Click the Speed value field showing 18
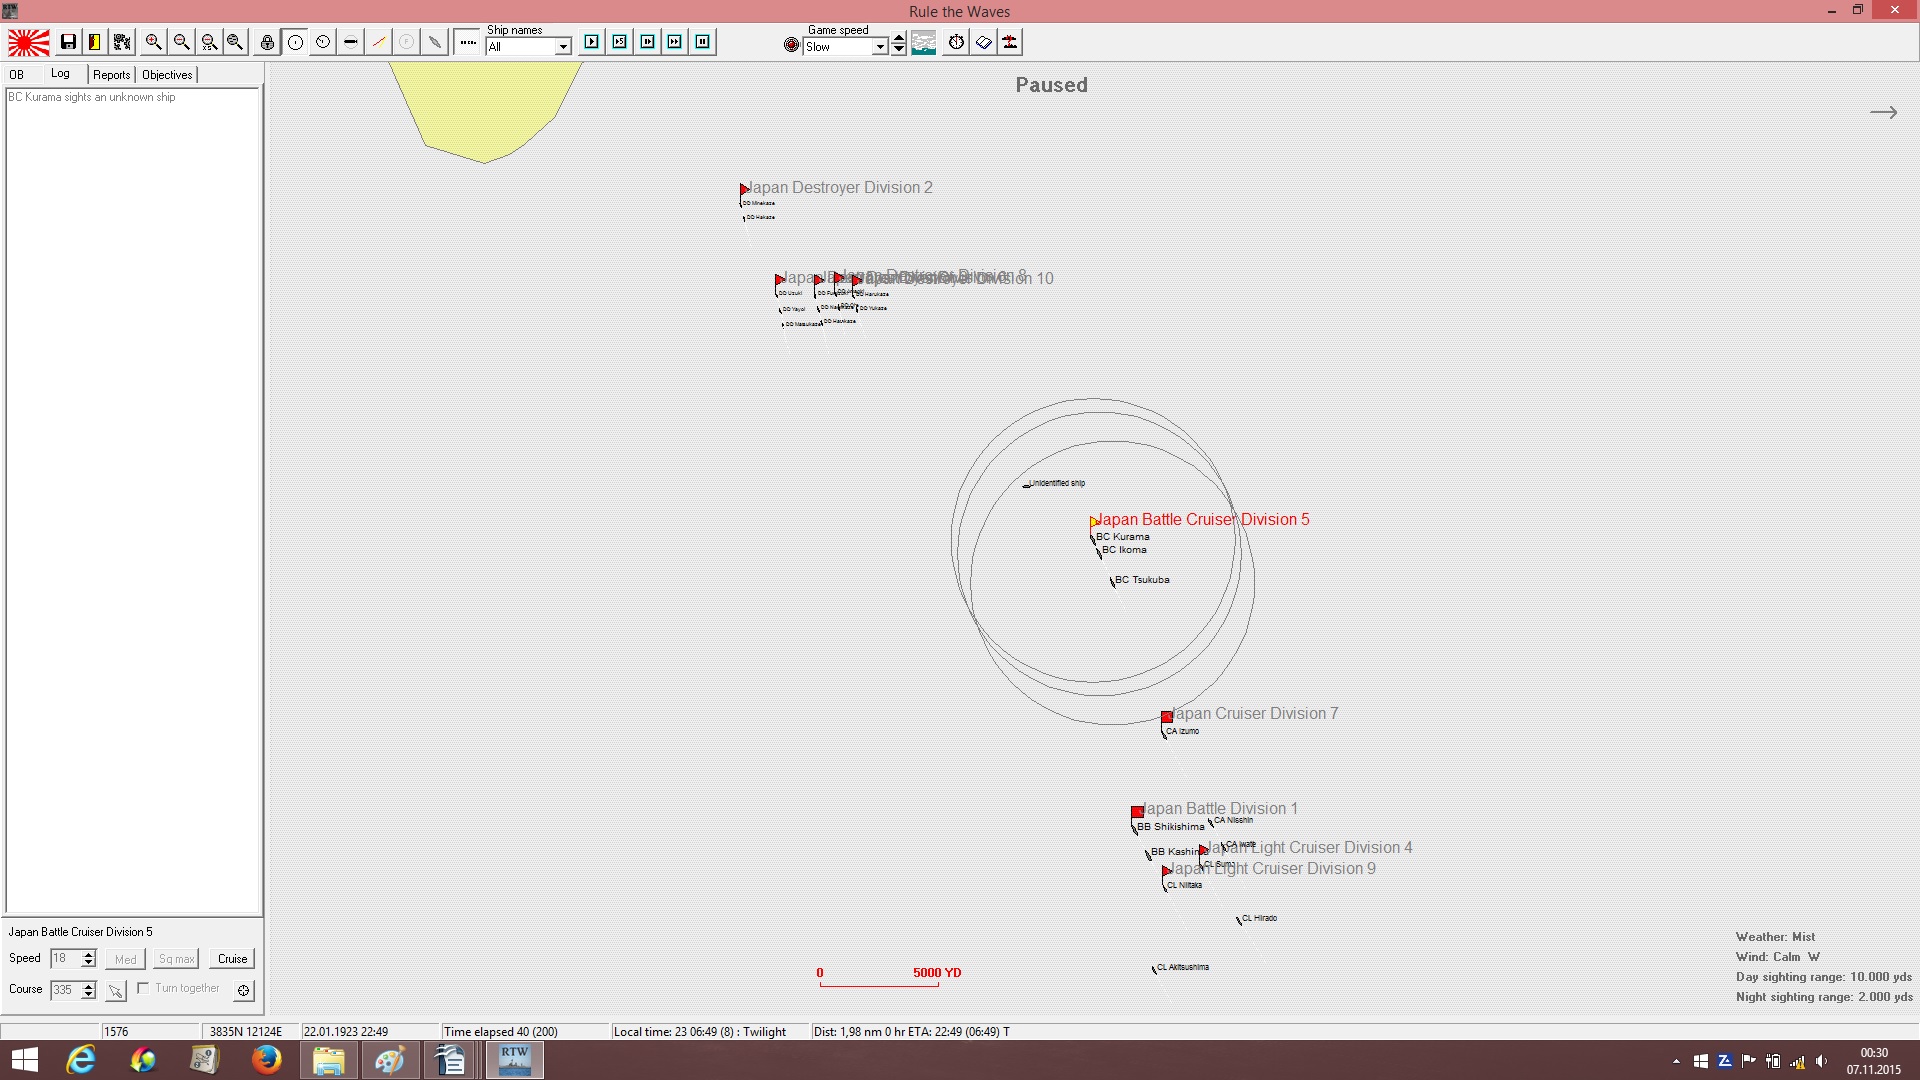Screen dimensions: 1920x1080 pos(65,959)
